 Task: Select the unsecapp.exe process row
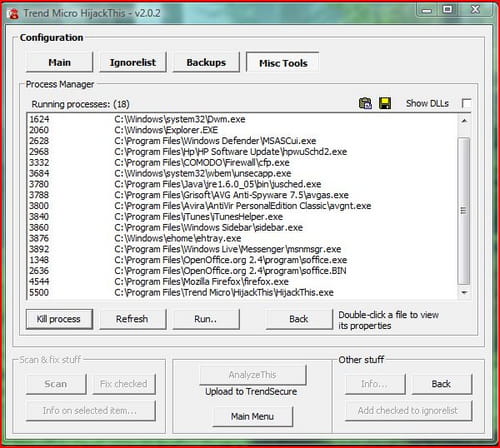(x=242, y=173)
